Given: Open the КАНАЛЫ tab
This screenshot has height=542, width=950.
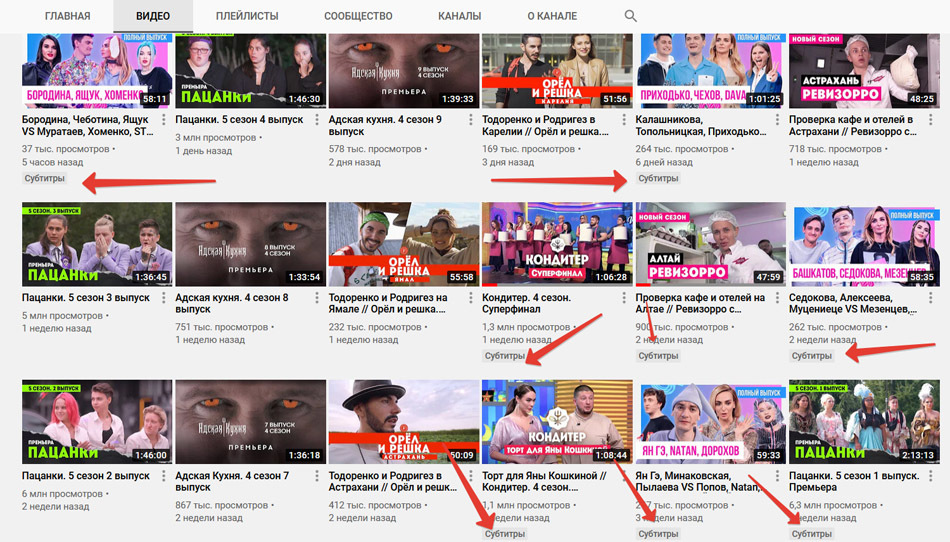Looking at the screenshot, I should point(459,16).
